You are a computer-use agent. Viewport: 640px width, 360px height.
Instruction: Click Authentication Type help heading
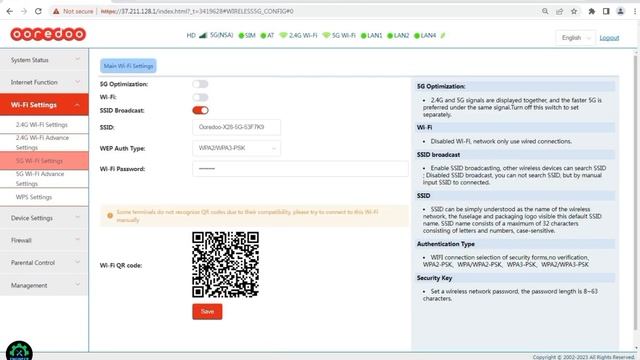(x=446, y=244)
